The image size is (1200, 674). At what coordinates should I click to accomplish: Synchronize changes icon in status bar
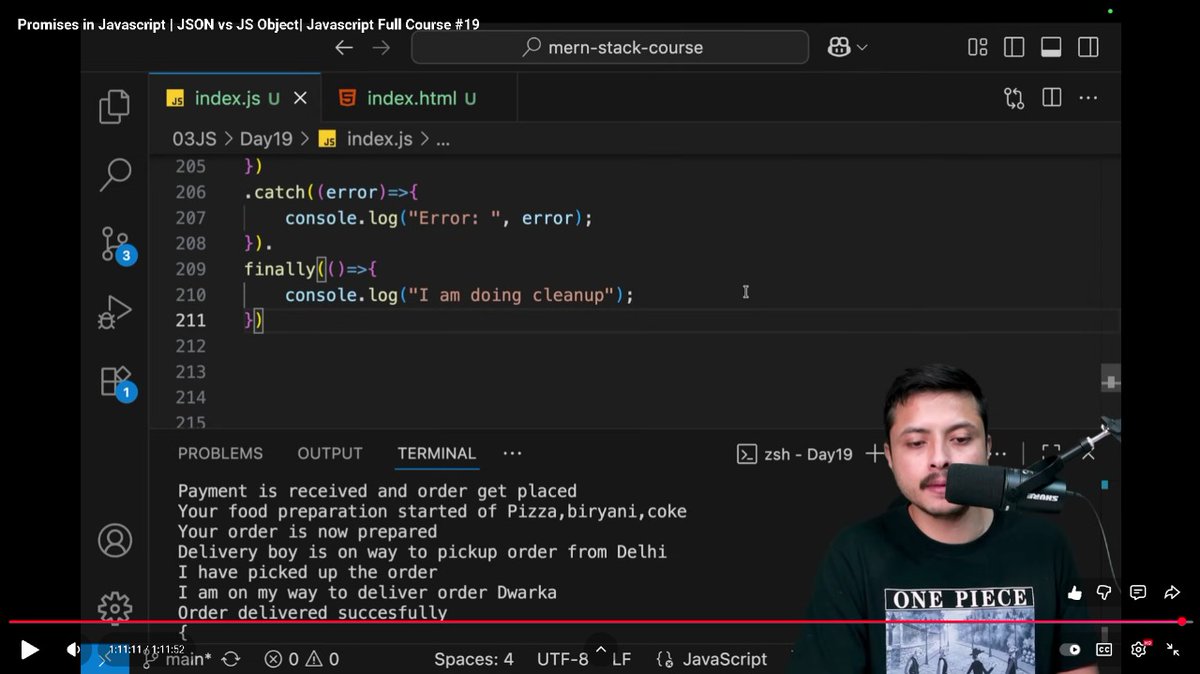[x=231, y=659]
